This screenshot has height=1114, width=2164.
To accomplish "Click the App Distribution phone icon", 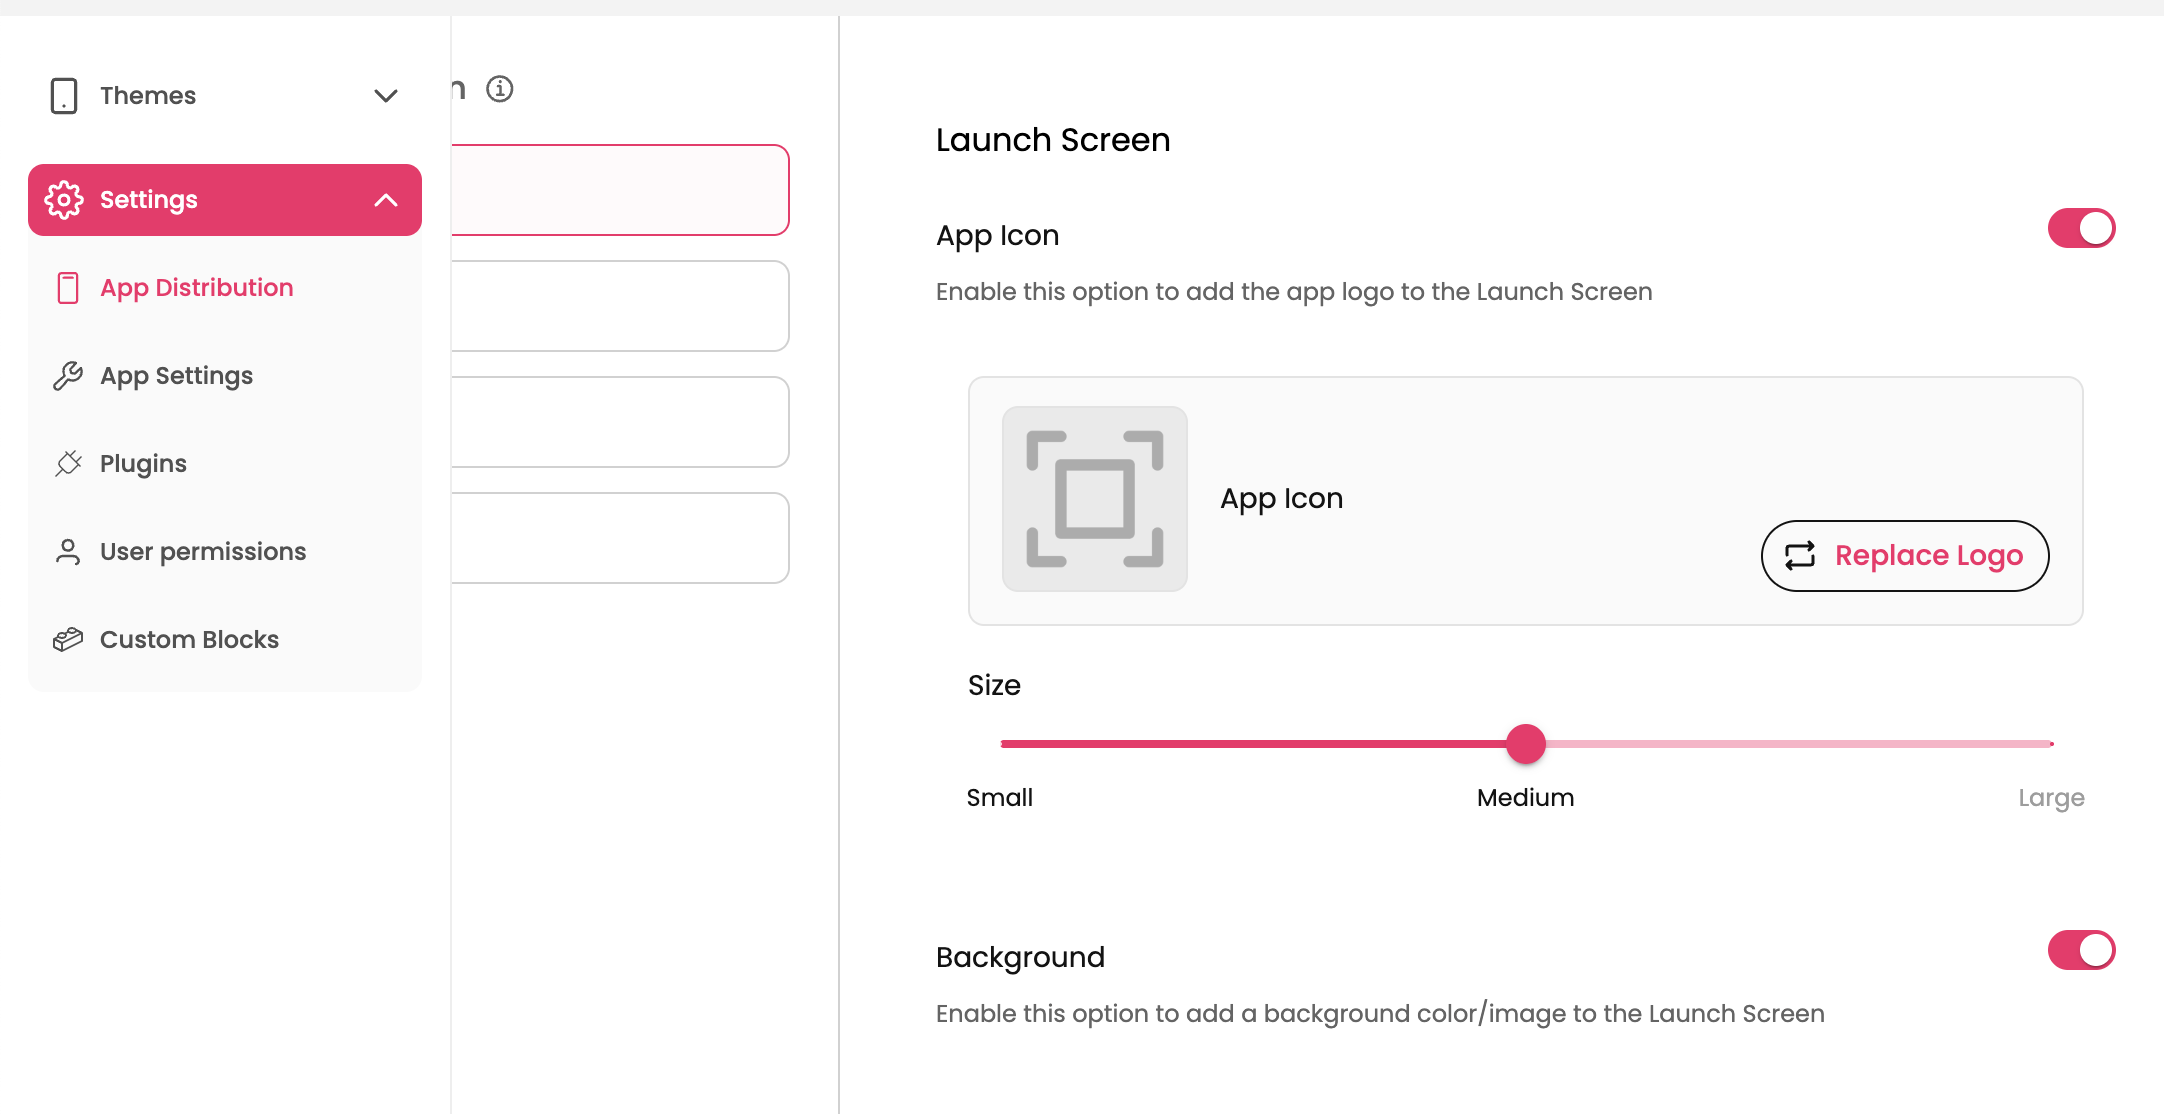I will point(68,288).
